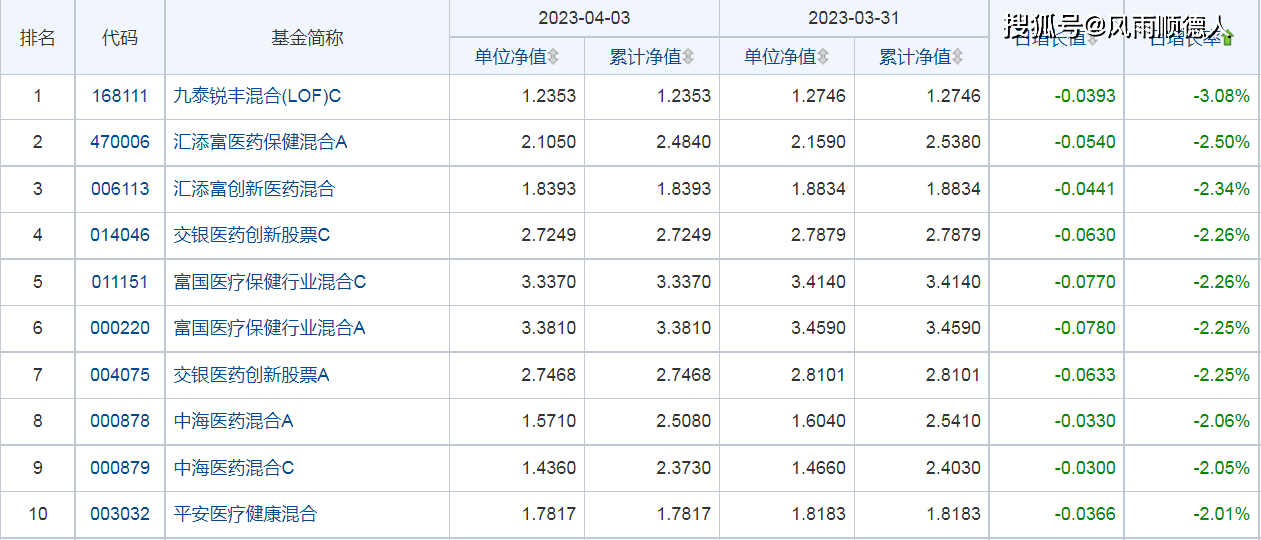Image resolution: width=1261 pixels, height=540 pixels.
Task: Click sort icon beside 2023-03-31 累计净值
Action: [958, 58]
